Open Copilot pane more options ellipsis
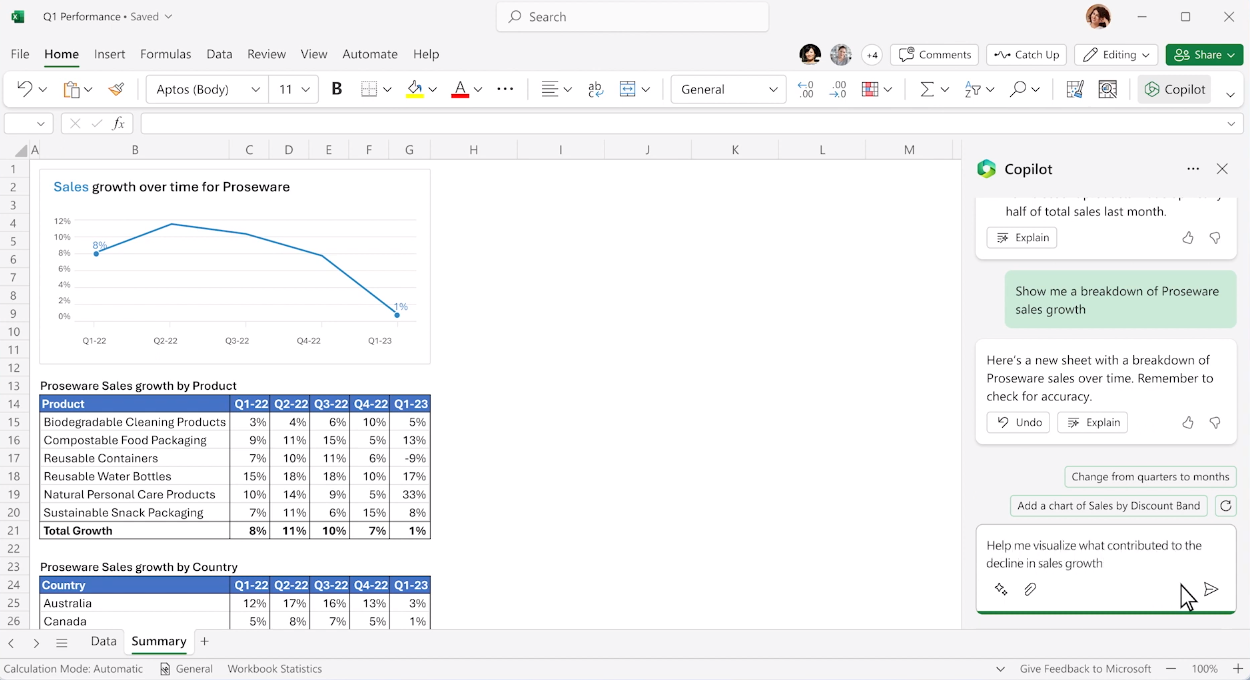1250x680 pixels. coord(1193,169)
